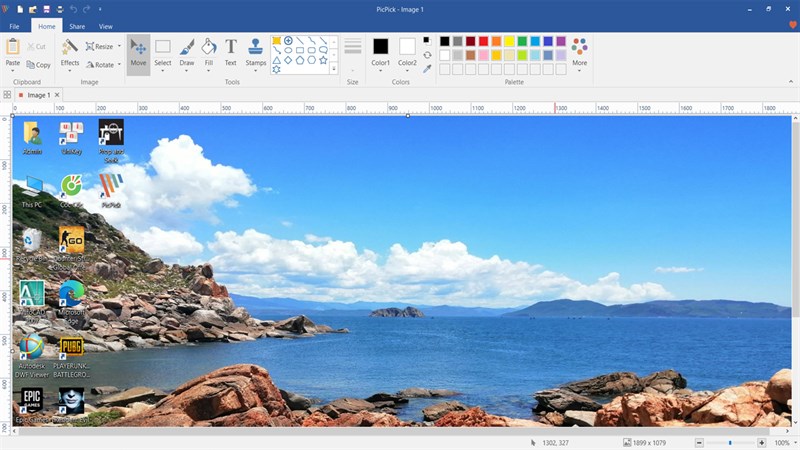Choose the Text tool
This screenshot has height=450, width=800.
[x=230, y=52]
